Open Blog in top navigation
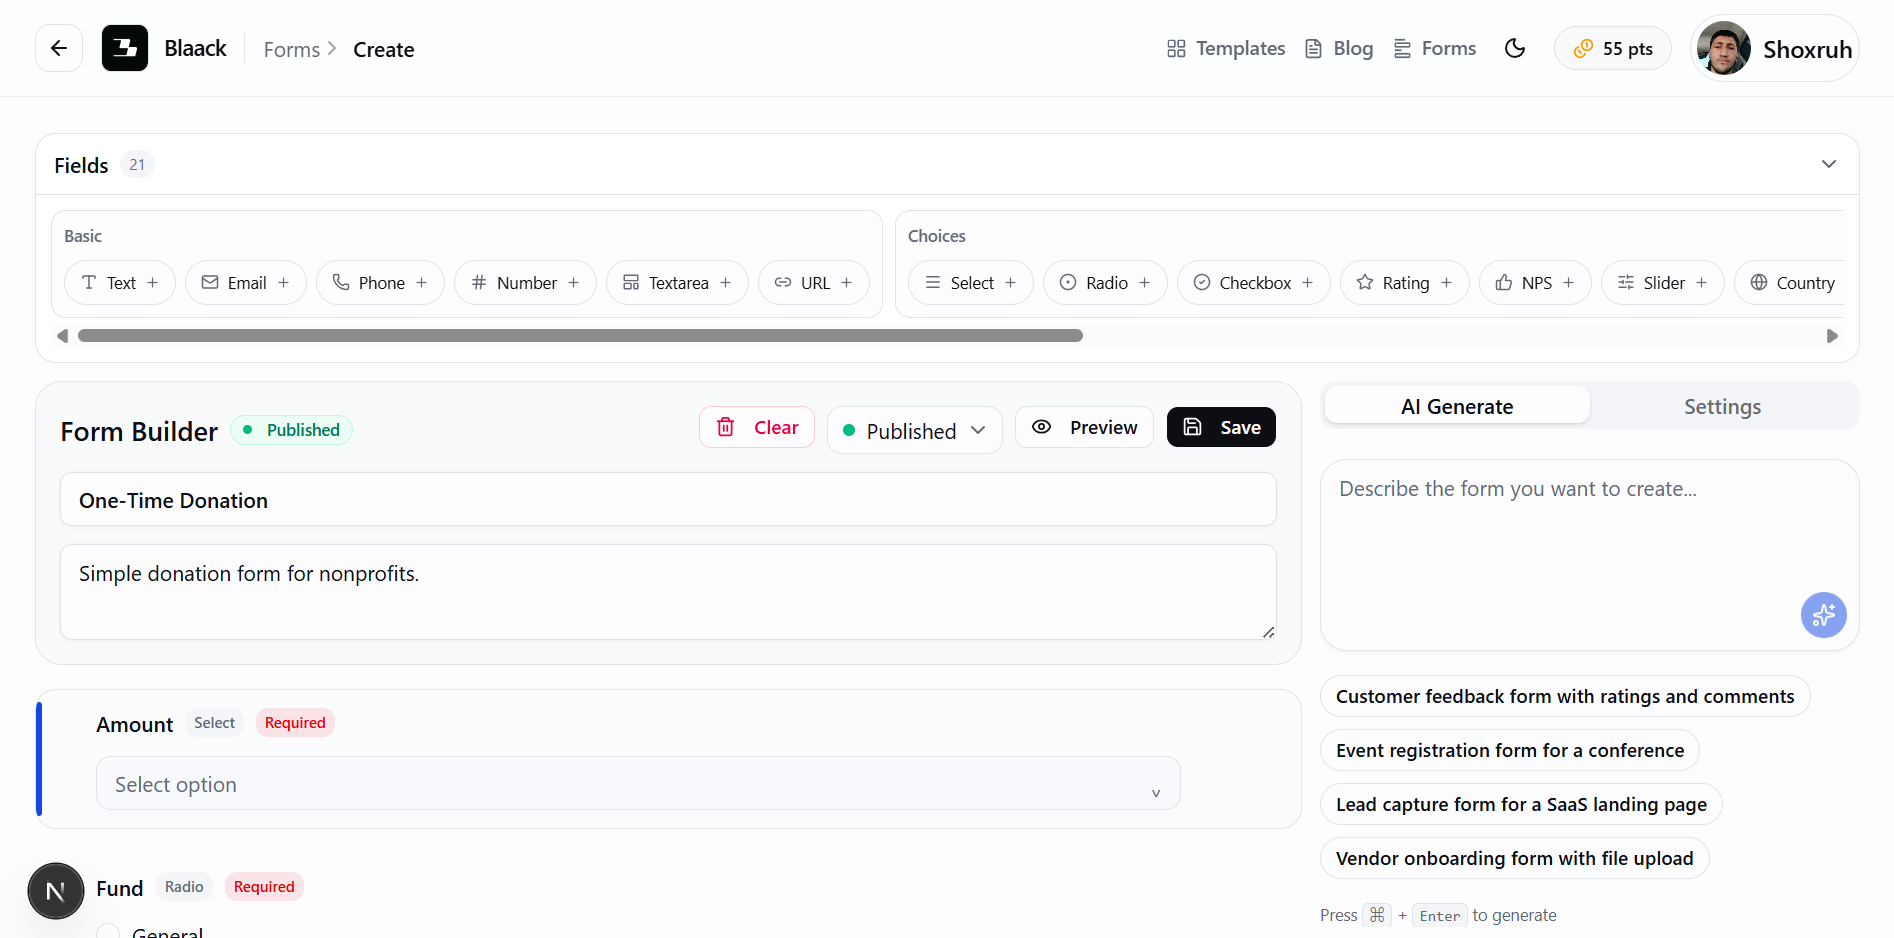This screenshot has width=1894, height=938. [1339, 48]
